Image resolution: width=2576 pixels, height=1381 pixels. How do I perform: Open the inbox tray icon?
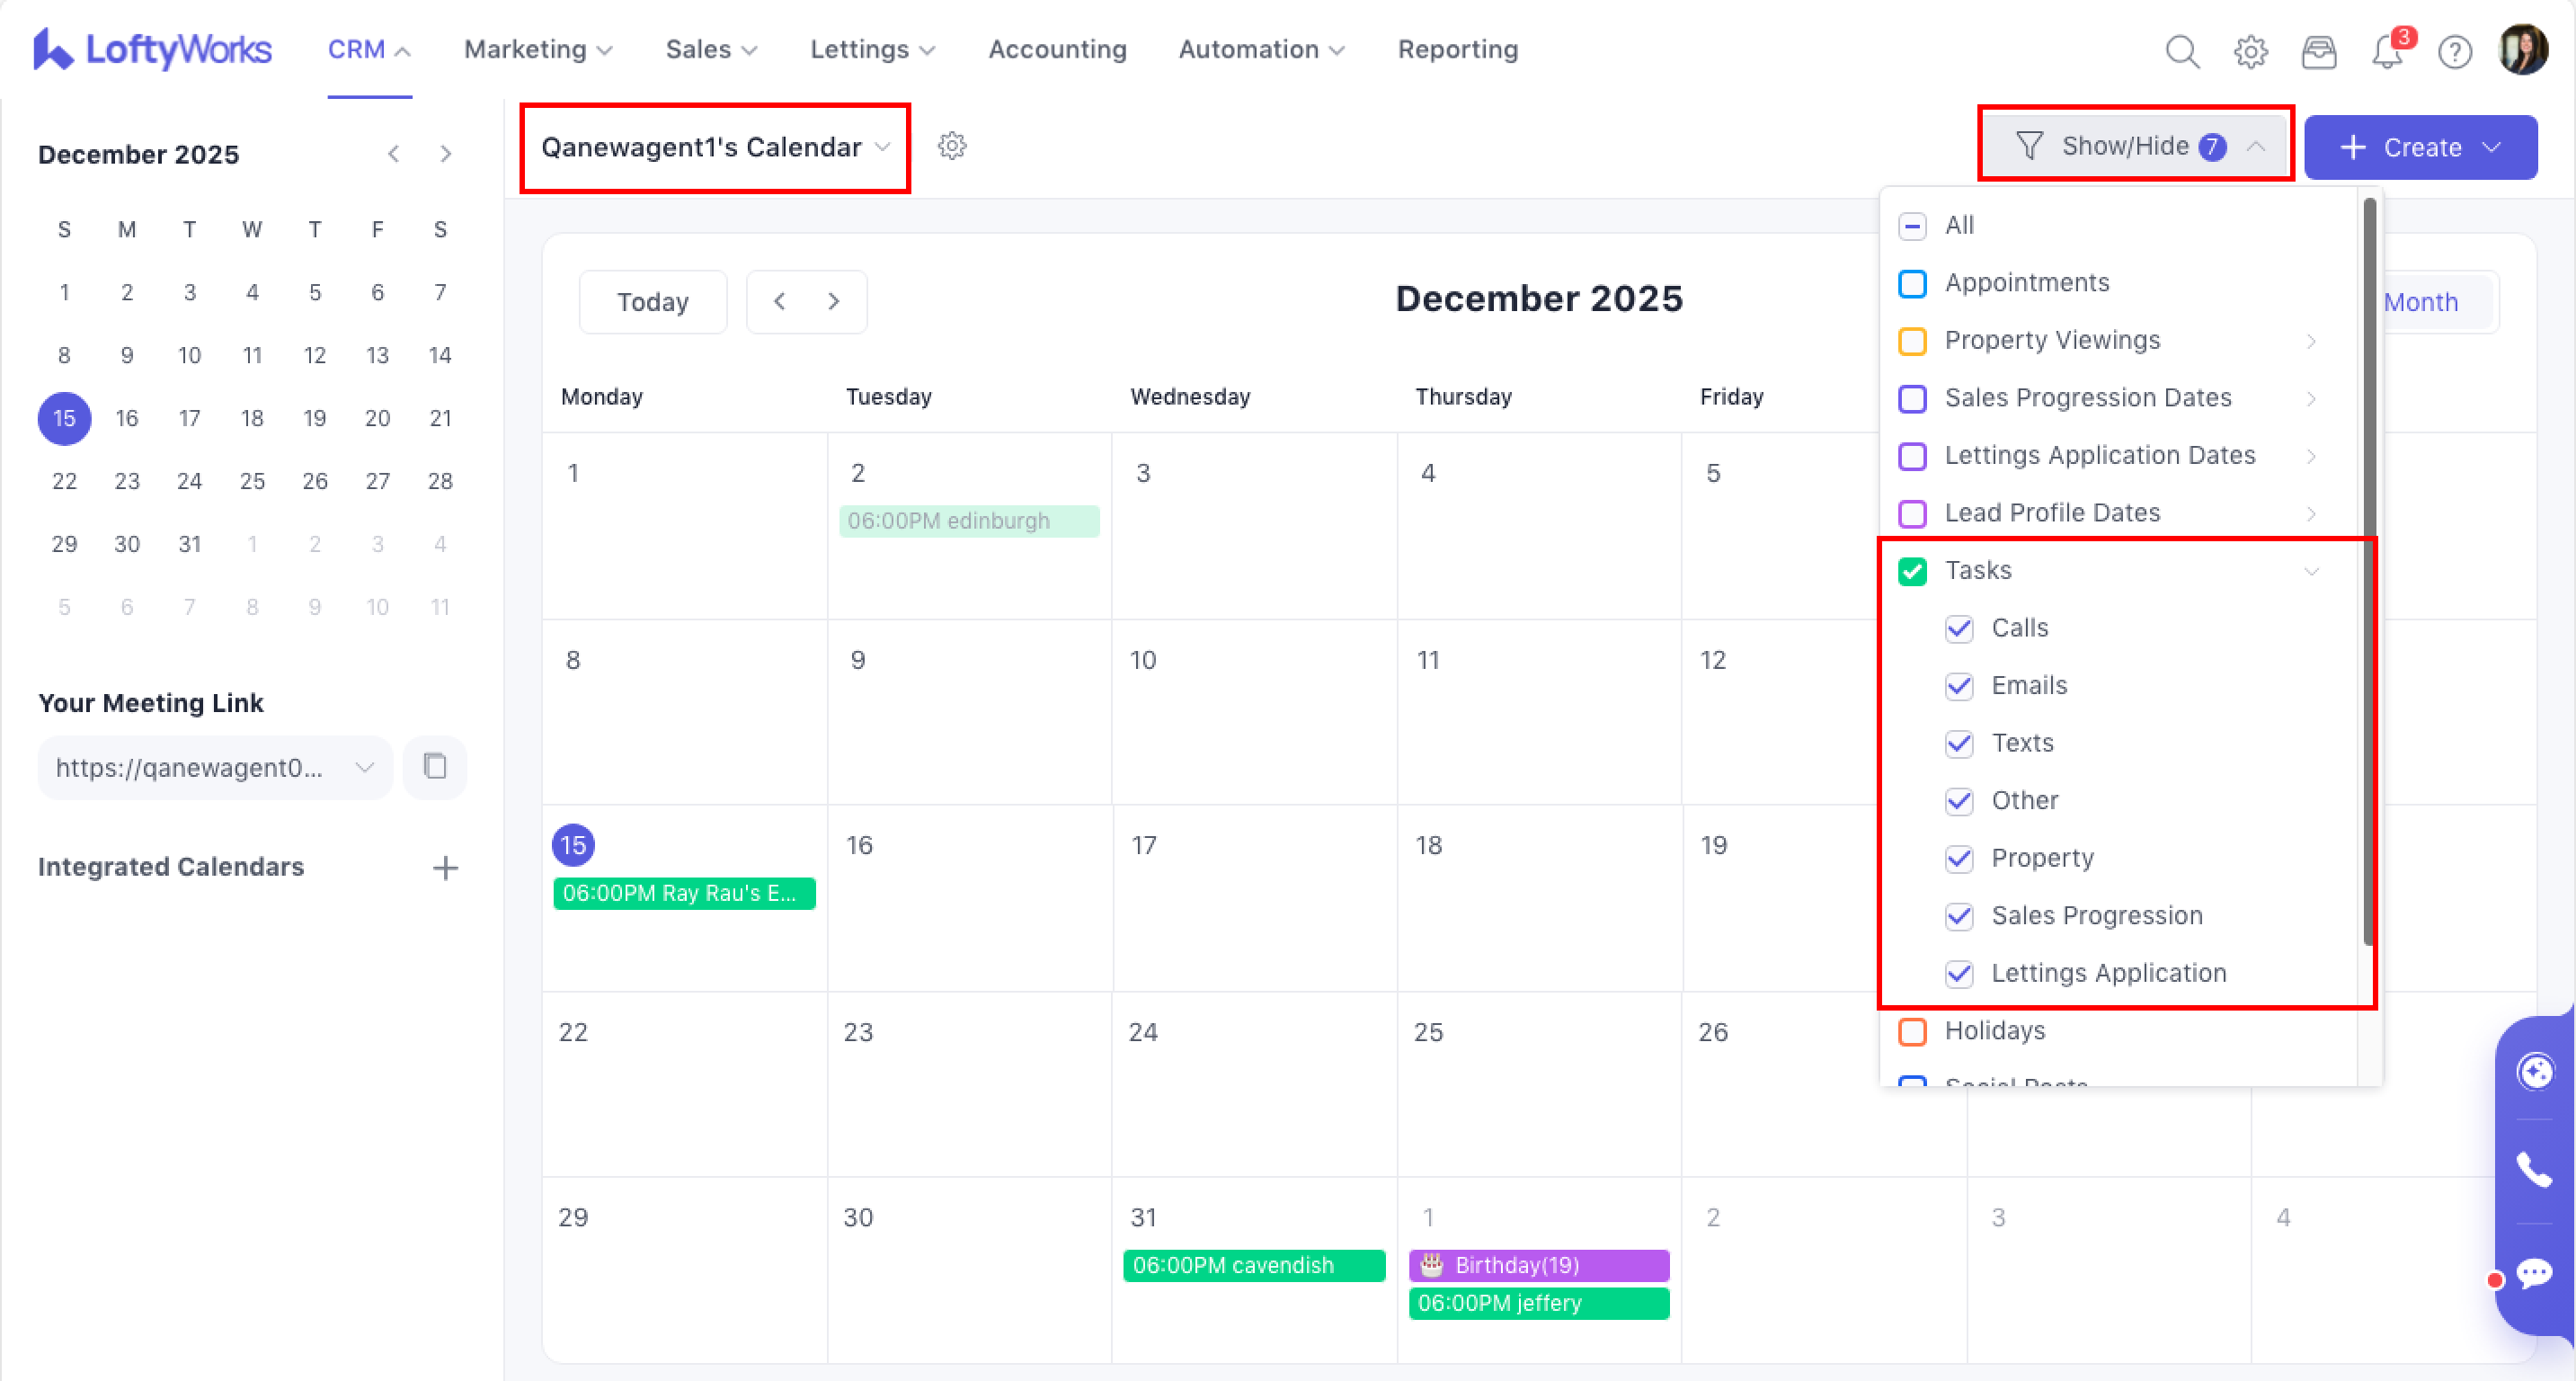point(2318,51)
